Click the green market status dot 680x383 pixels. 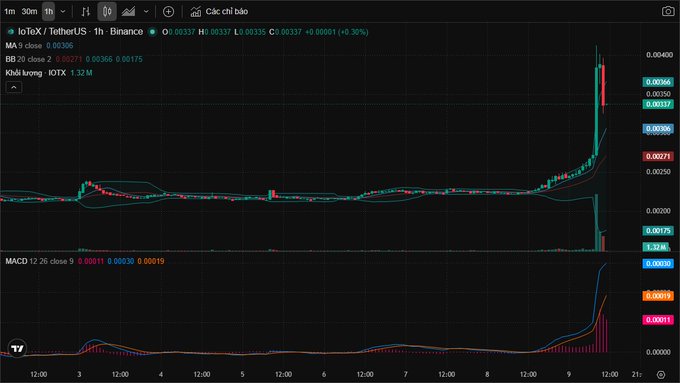click(x=152, y=32)
